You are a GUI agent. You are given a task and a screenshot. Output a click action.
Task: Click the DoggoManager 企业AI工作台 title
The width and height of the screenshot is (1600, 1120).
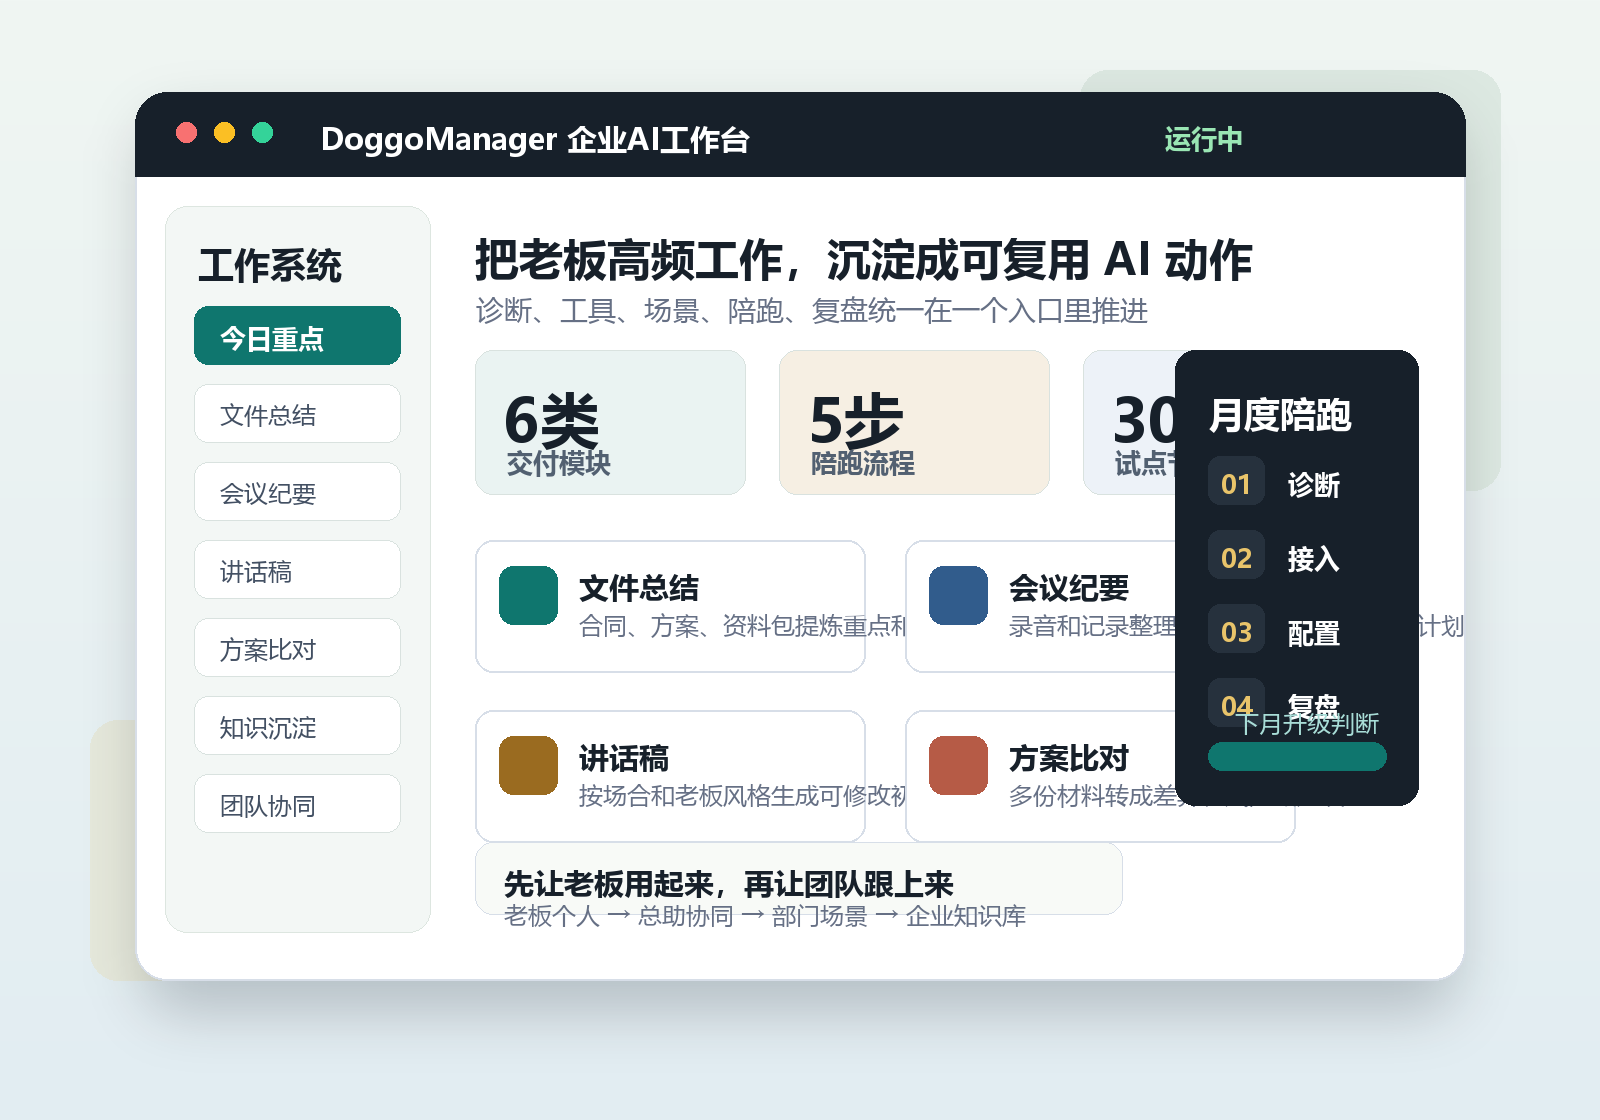coord(535,139)
